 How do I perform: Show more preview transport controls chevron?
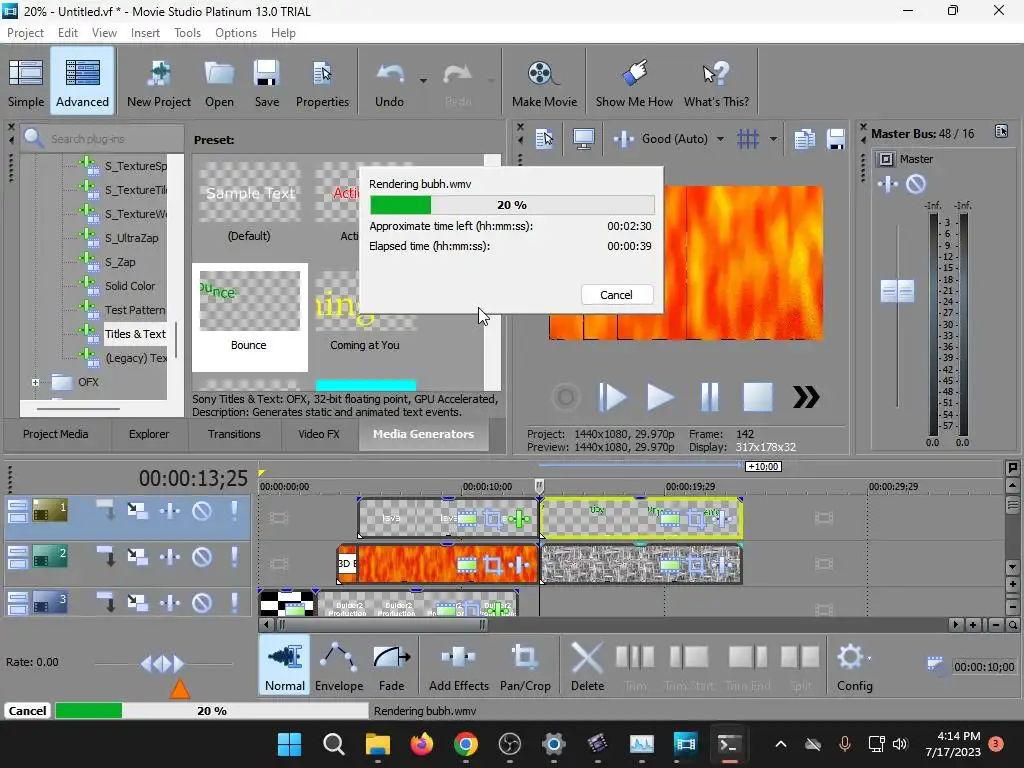pyautogui.click(x=806, y=397)
